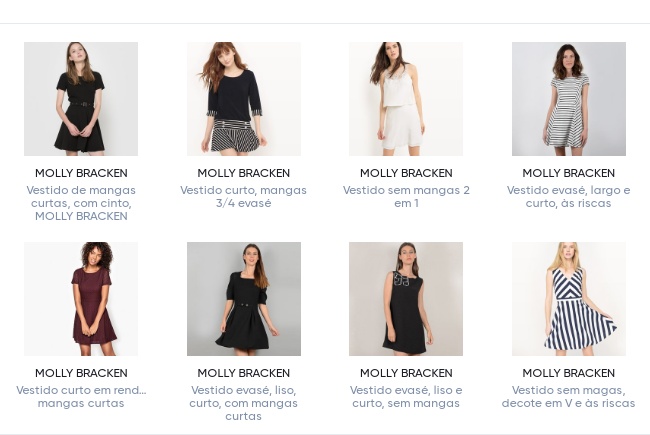Viewport: 650px width, 435px height.
Task: Open 'Vestido de mangas curtas, com cinto' link
Action: [x=81, y=202]
